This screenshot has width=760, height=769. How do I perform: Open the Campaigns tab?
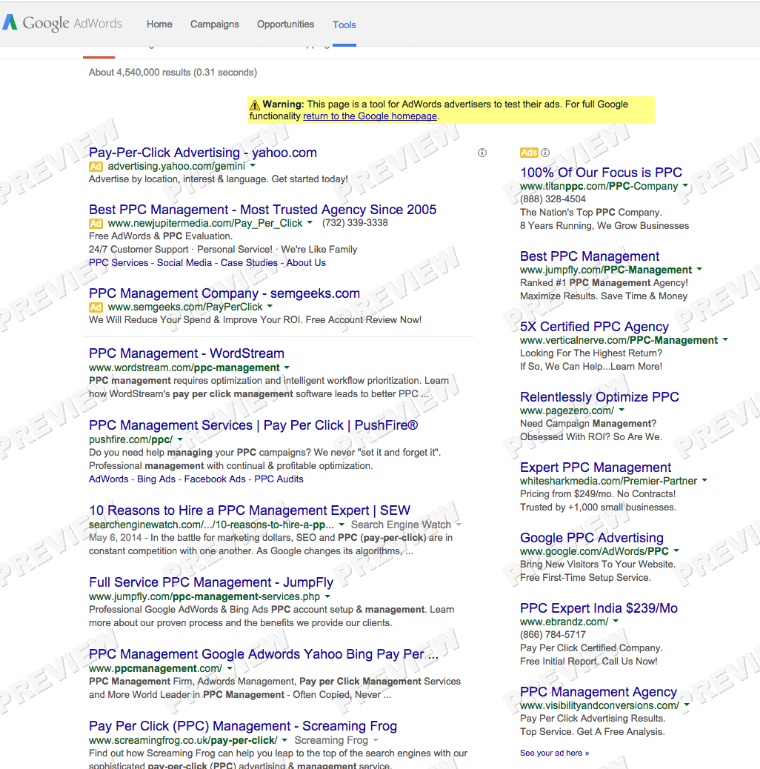pyautogui.click(x=215, y=24)
